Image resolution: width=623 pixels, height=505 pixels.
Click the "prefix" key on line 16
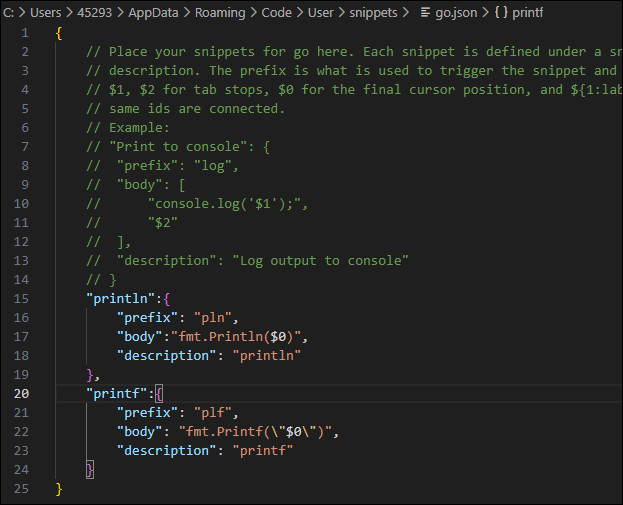click(x=147, y=317)
